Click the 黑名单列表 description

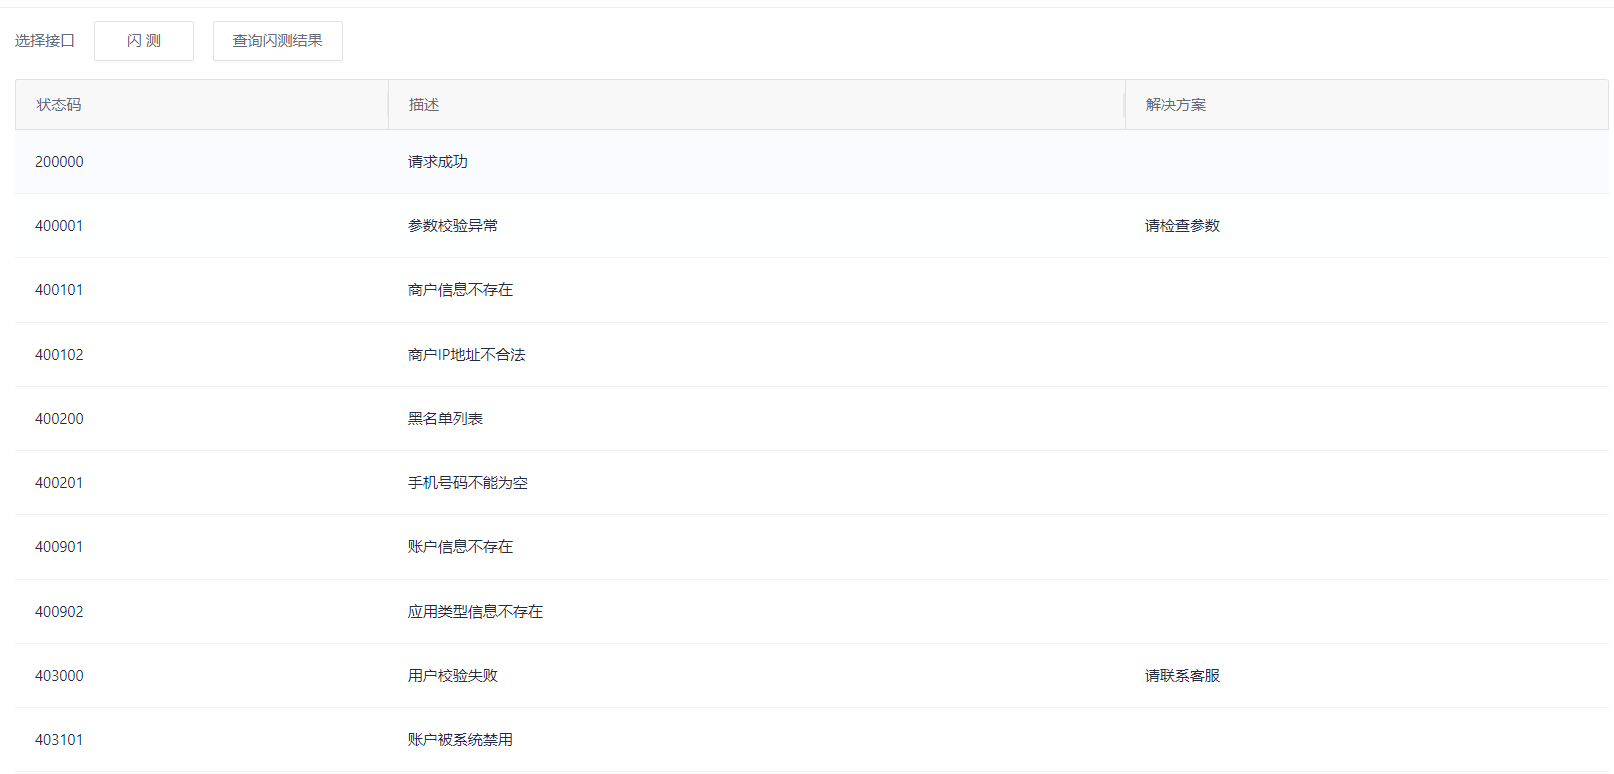[x=445, y=419]
